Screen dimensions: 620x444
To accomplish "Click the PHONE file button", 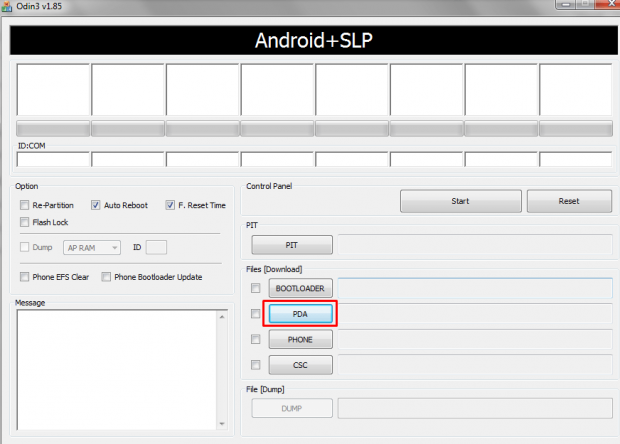I will point(301,339).
